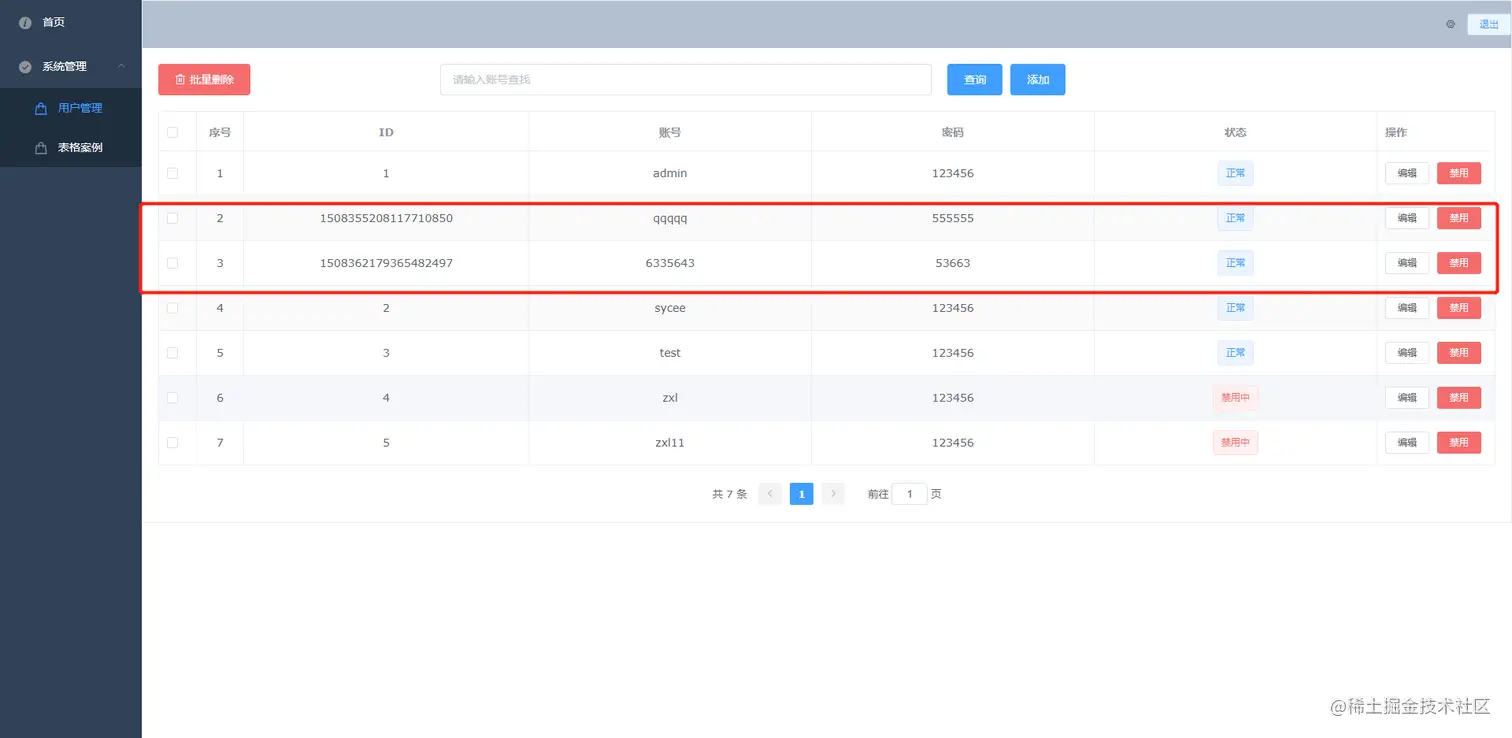1512x738 pixels.
Task: Click the account name sycee
Action: (x=670, y=308)
